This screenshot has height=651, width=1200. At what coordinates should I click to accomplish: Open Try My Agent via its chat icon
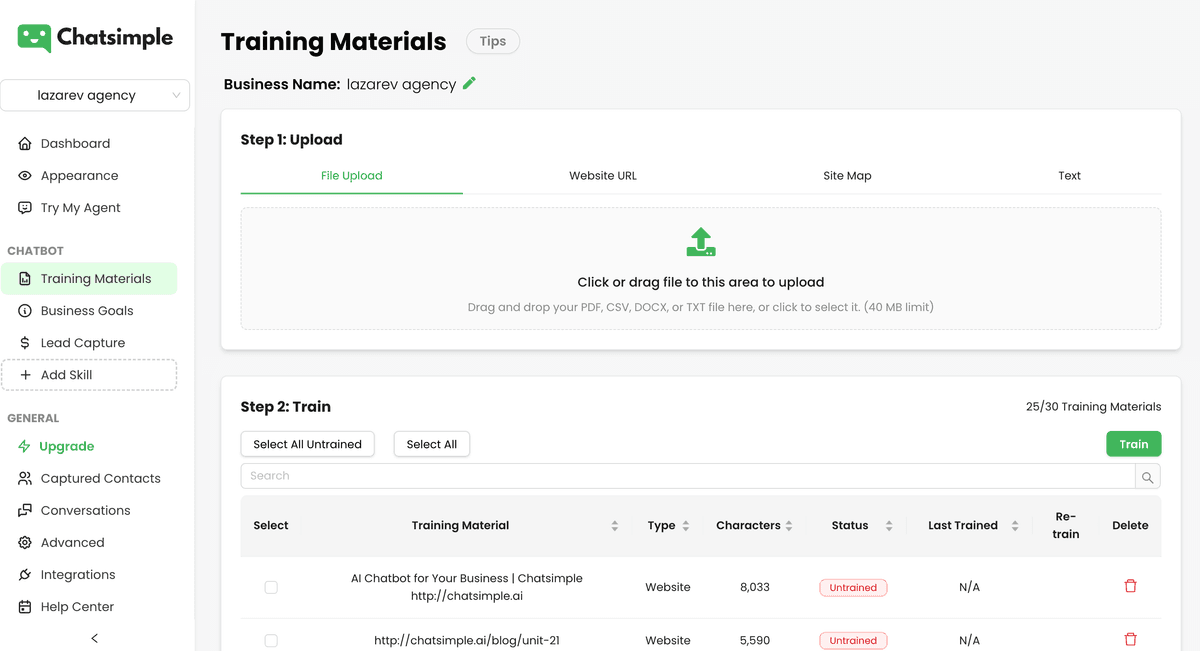coord(23,207)
